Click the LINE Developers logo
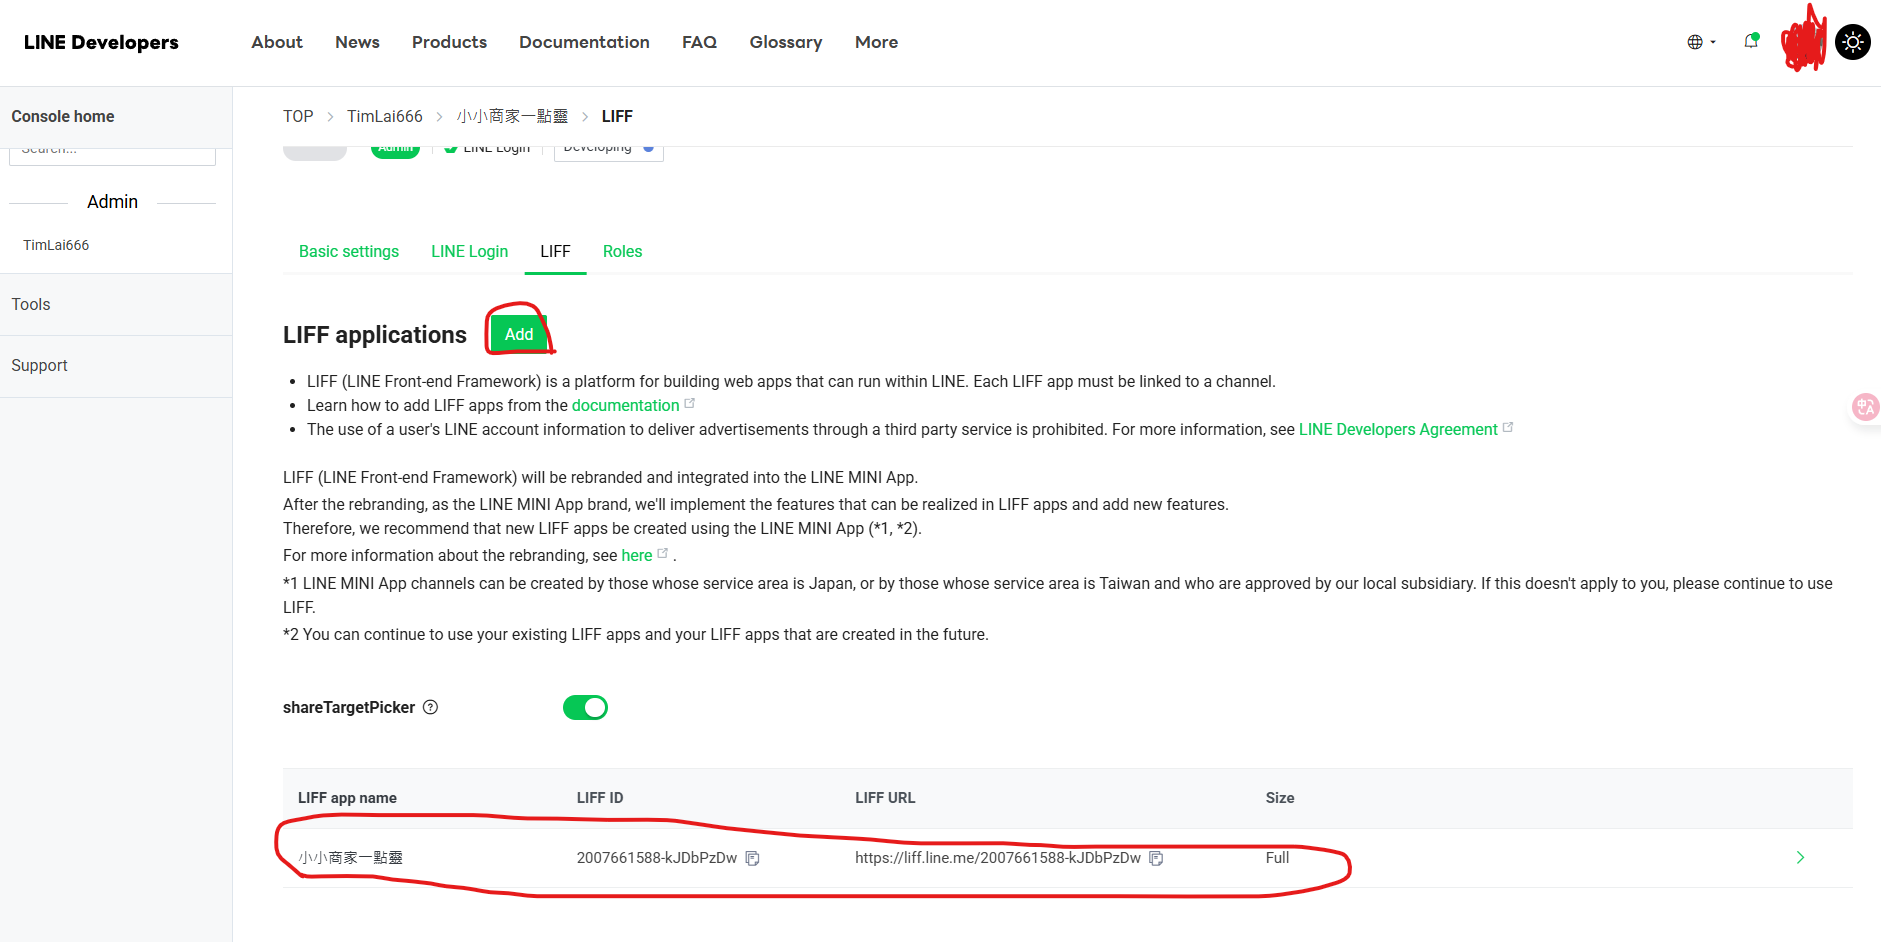Screen dimensions: 1881x942 pyautogui.click(x=101, y=42)
